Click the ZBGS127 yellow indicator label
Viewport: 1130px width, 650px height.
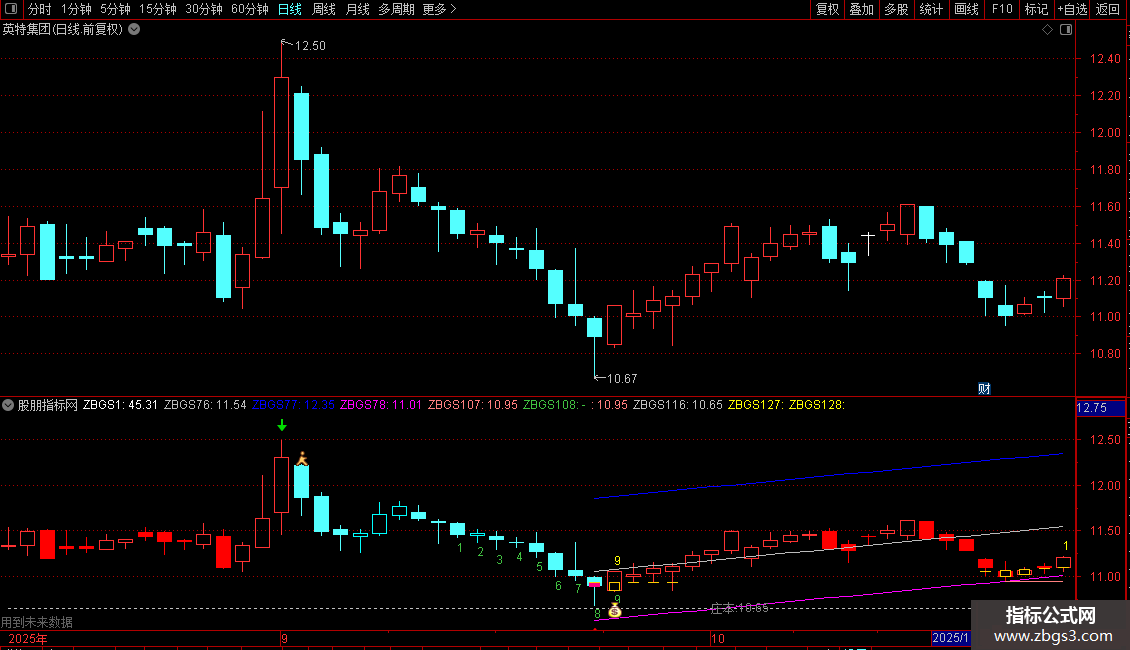[755, 405]
